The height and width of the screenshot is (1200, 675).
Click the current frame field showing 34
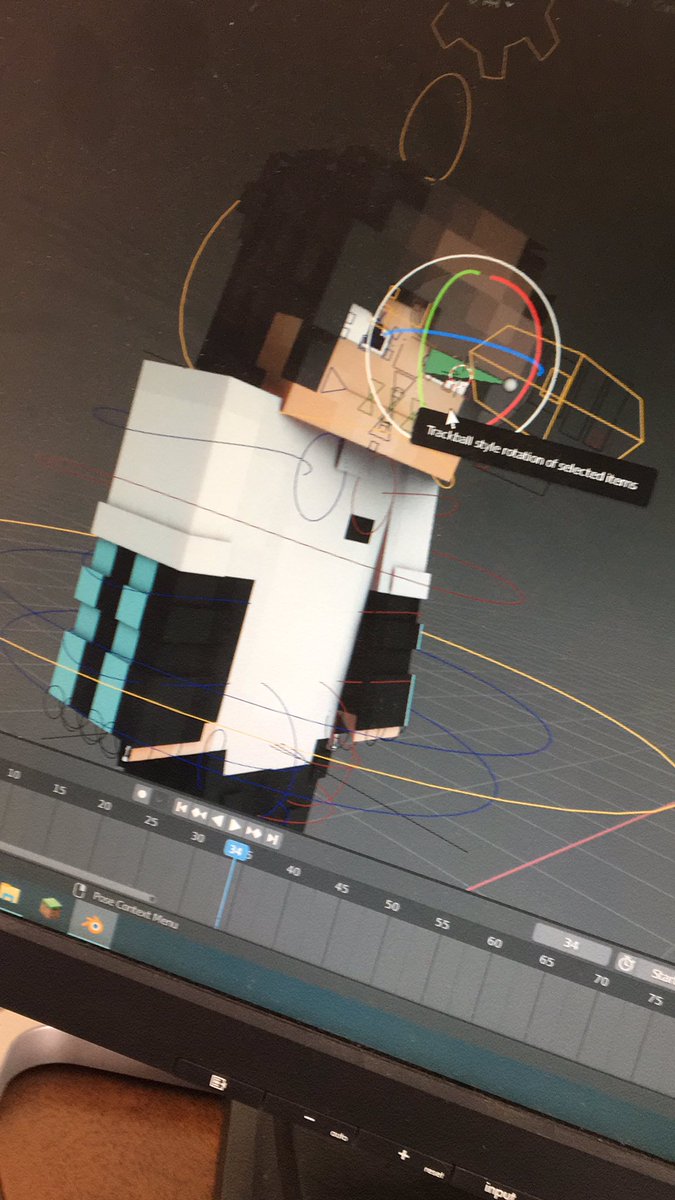click(572, 943)
